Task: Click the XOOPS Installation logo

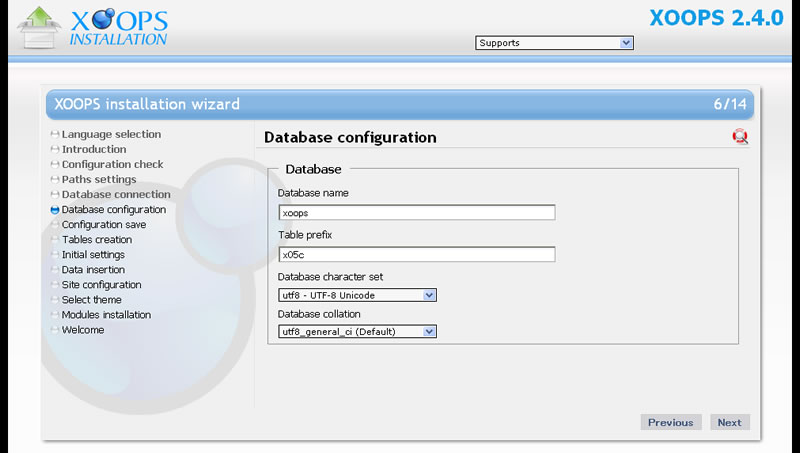Action: click(118, 27)
